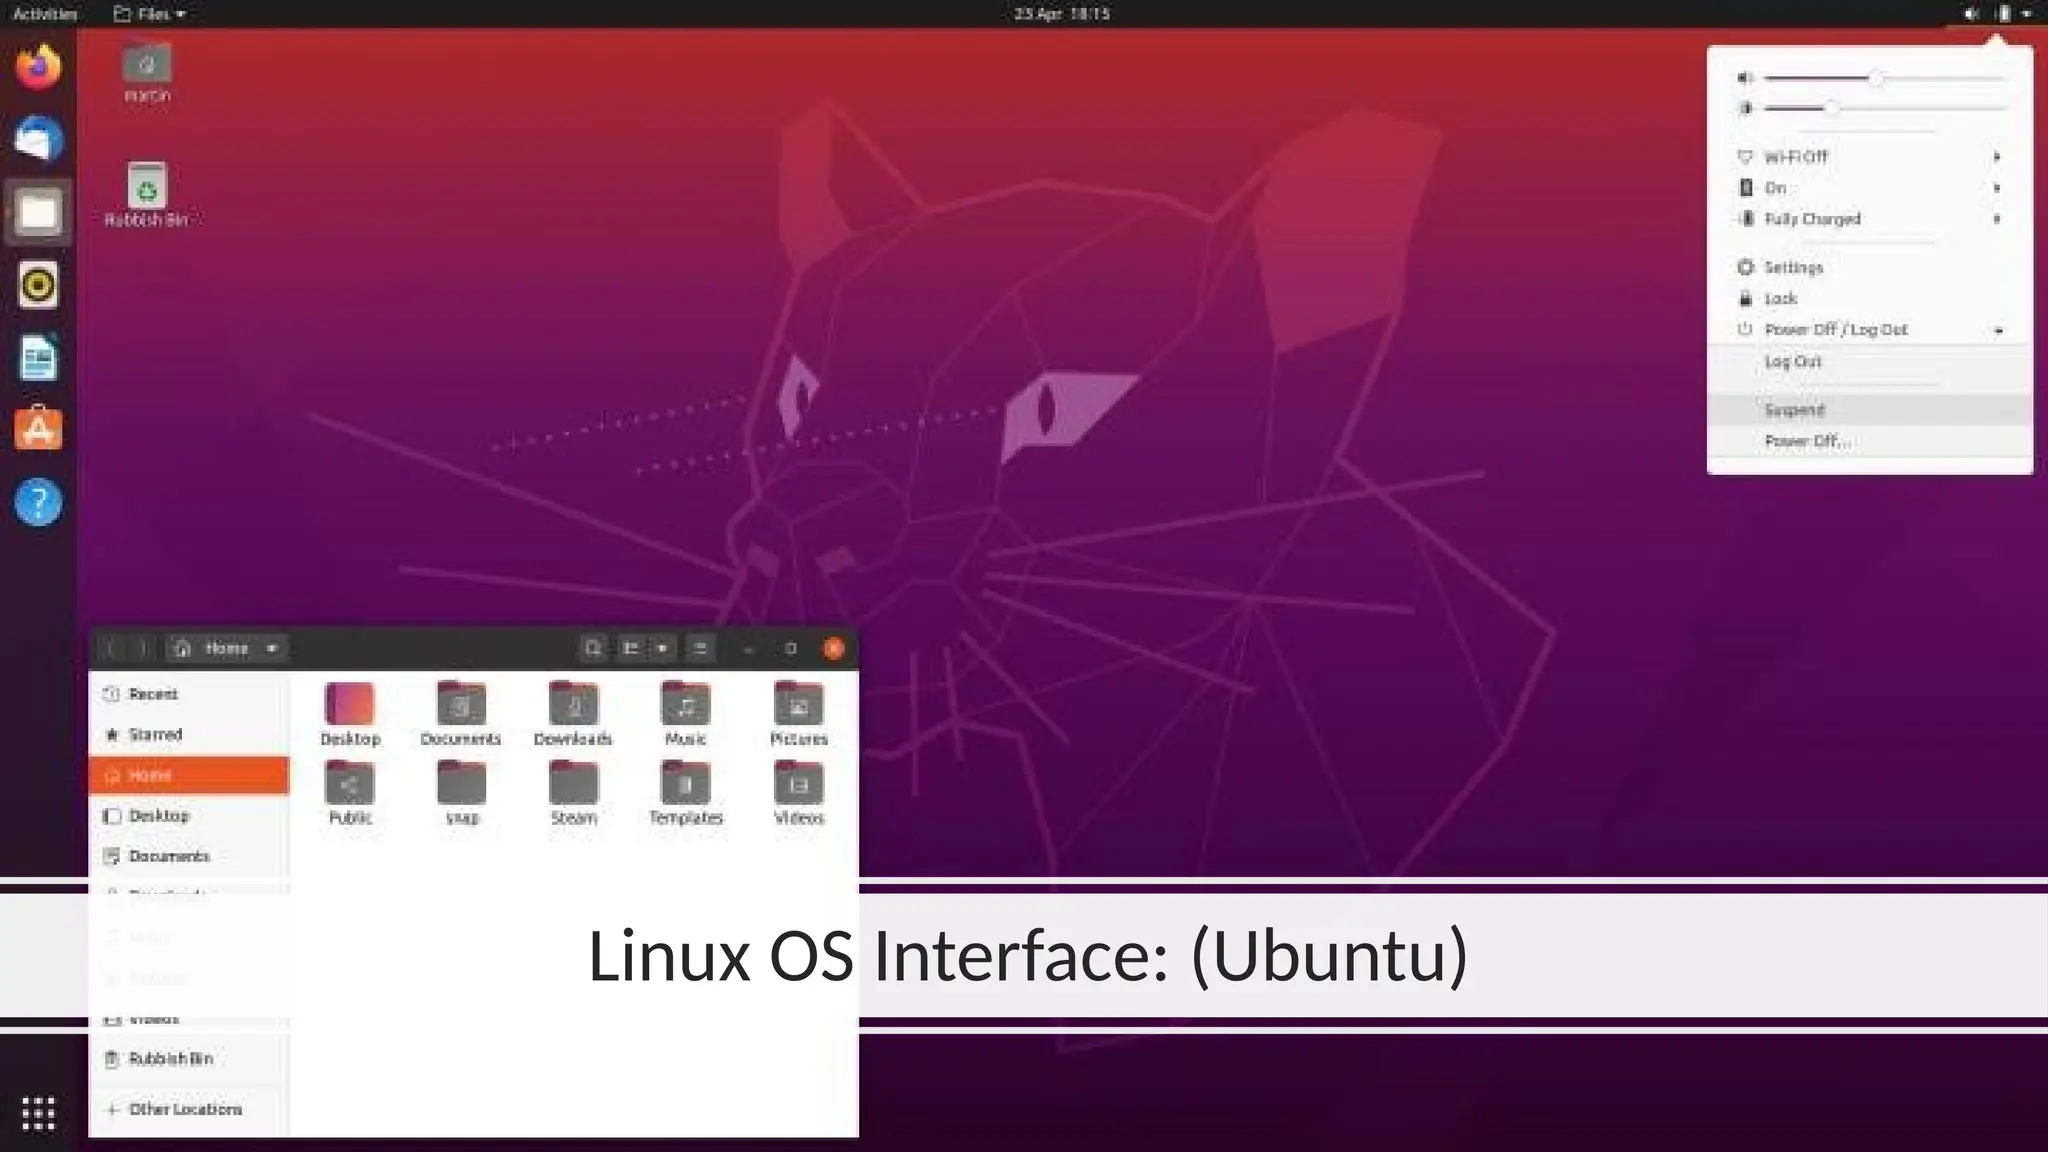The image size is (2048, 1152).
Task: Open Other Locations in Files sidebar
Action: [189, 1110]
